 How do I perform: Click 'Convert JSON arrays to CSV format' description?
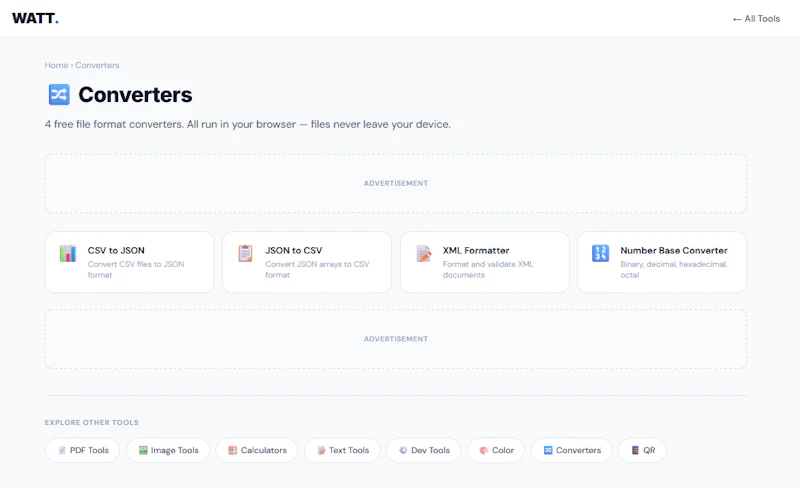317,270
